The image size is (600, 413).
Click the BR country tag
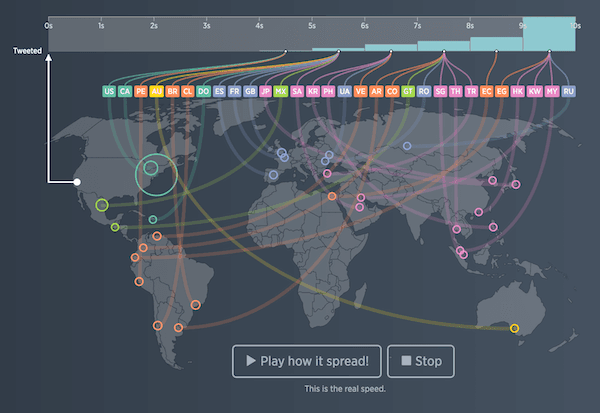tap(172, 91)
